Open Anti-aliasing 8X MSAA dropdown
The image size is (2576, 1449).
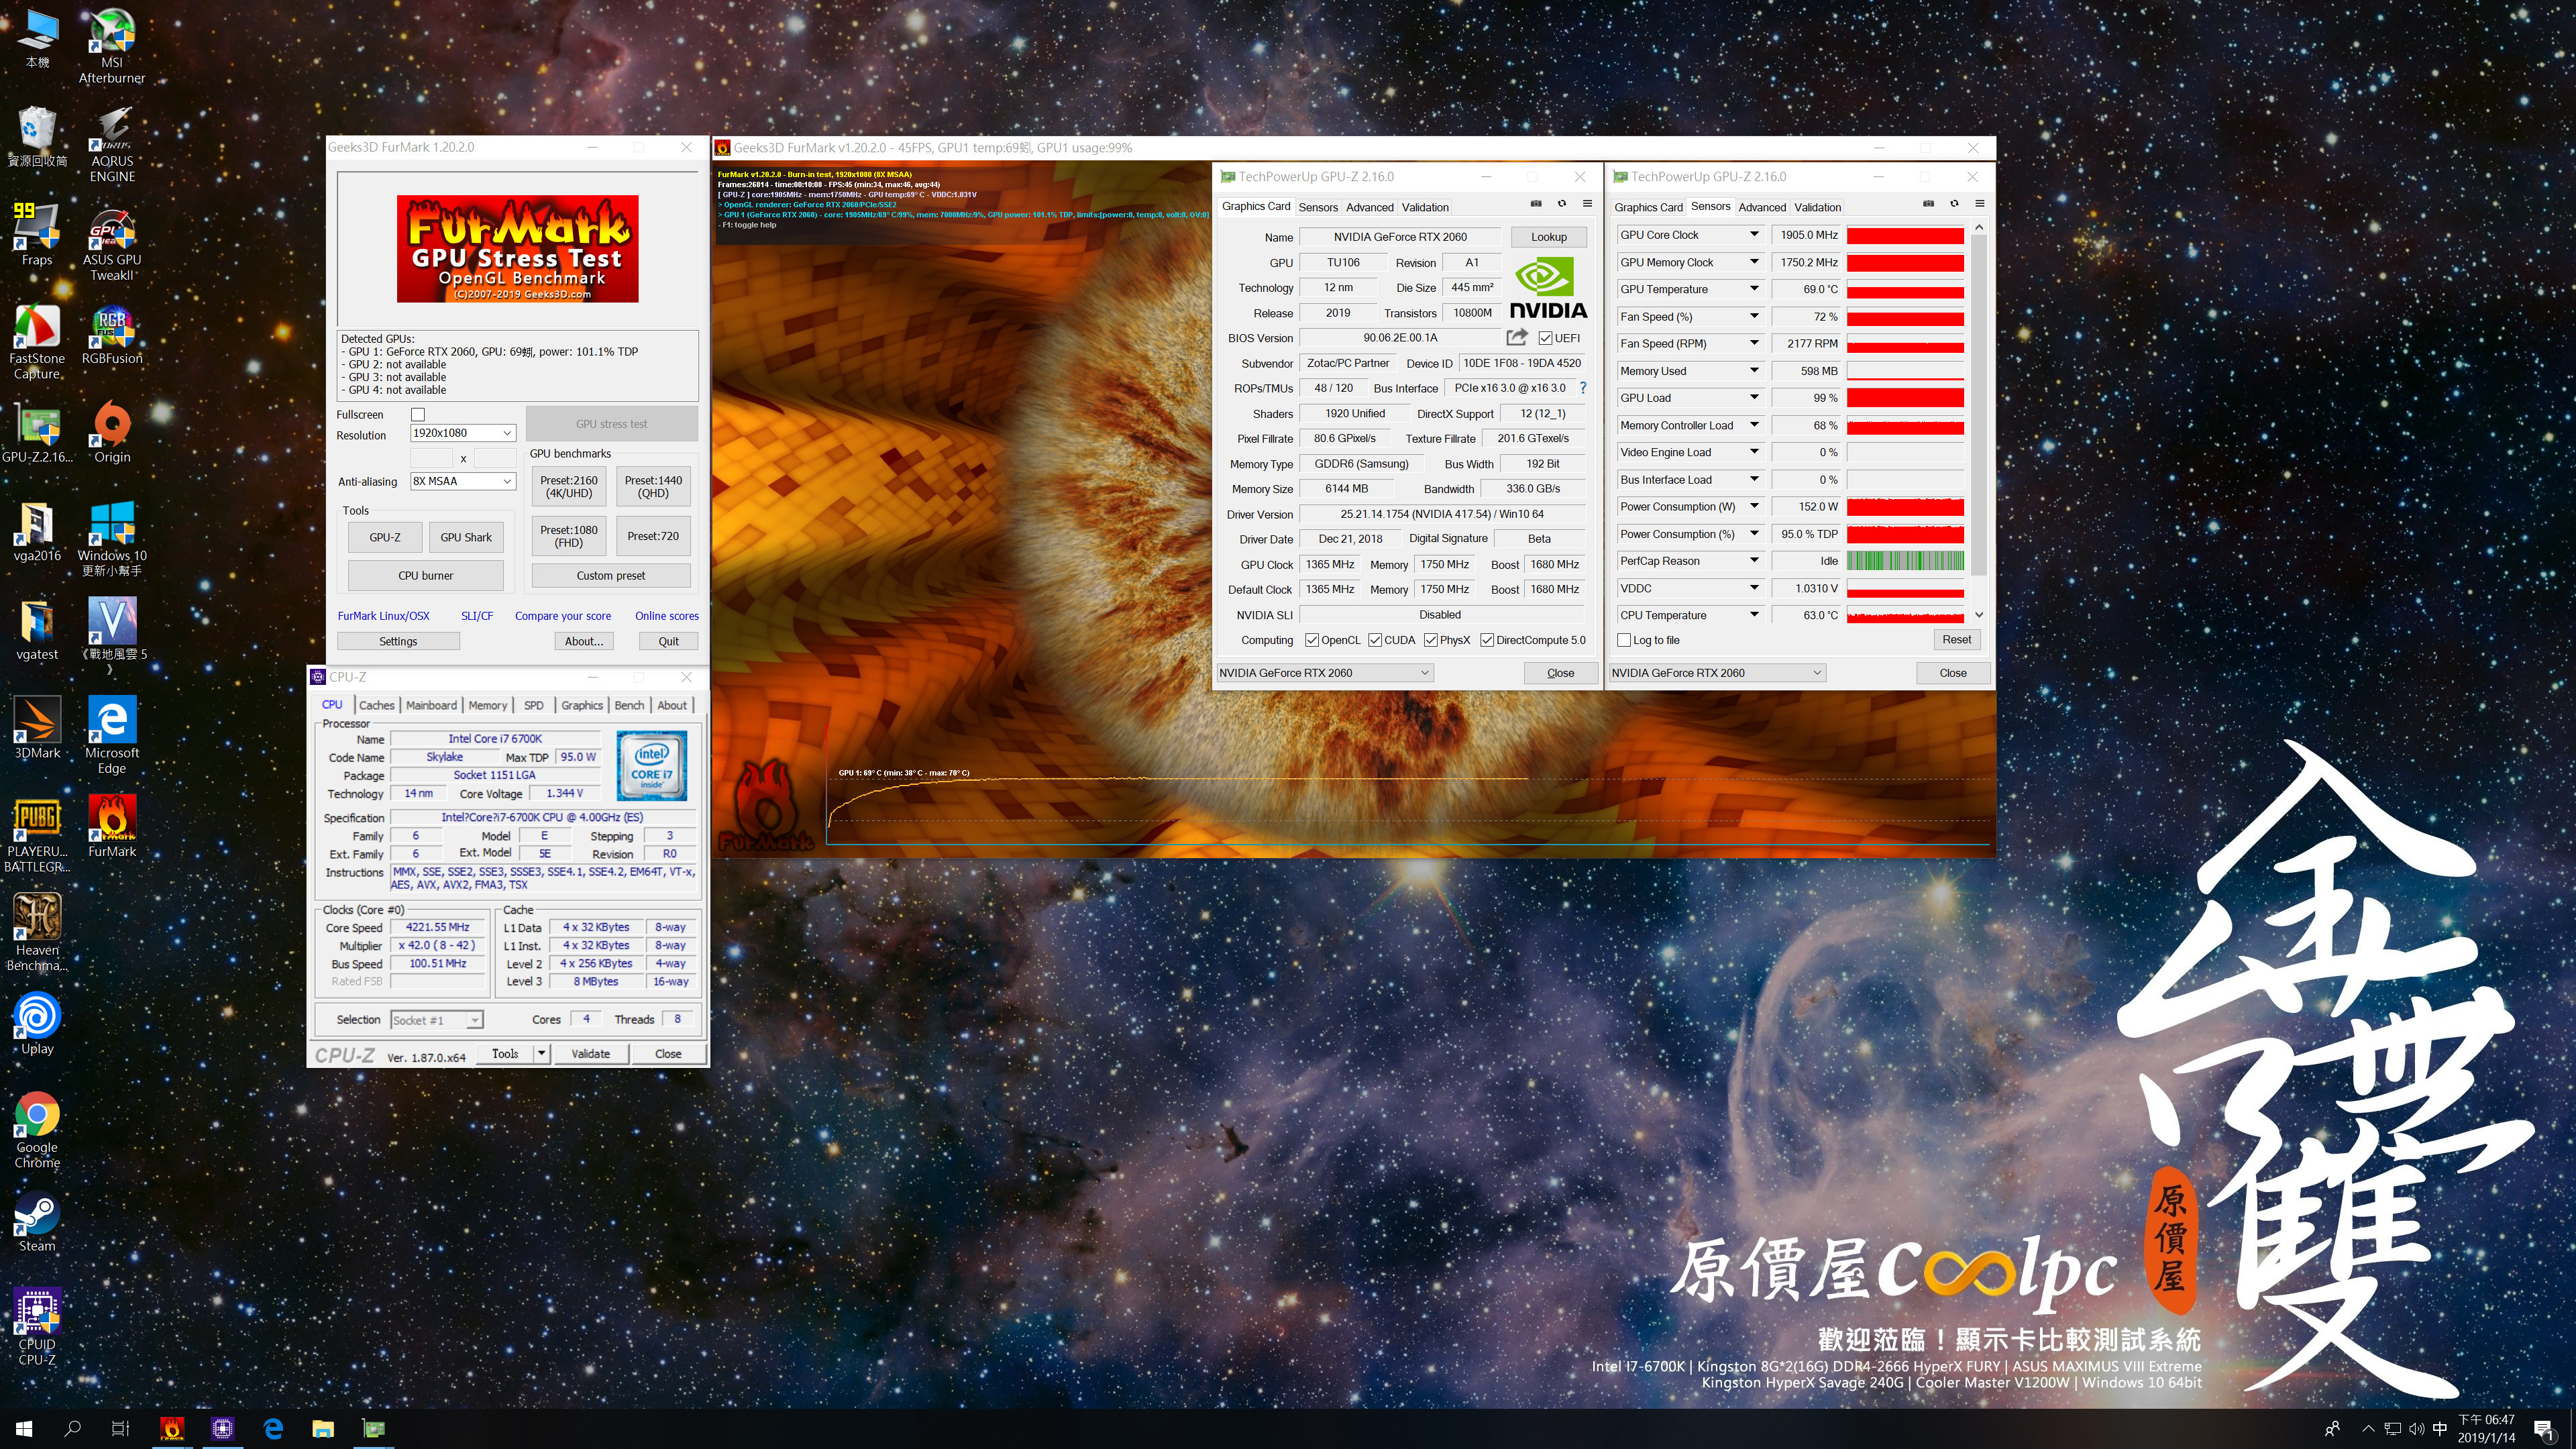pos(463,481)
